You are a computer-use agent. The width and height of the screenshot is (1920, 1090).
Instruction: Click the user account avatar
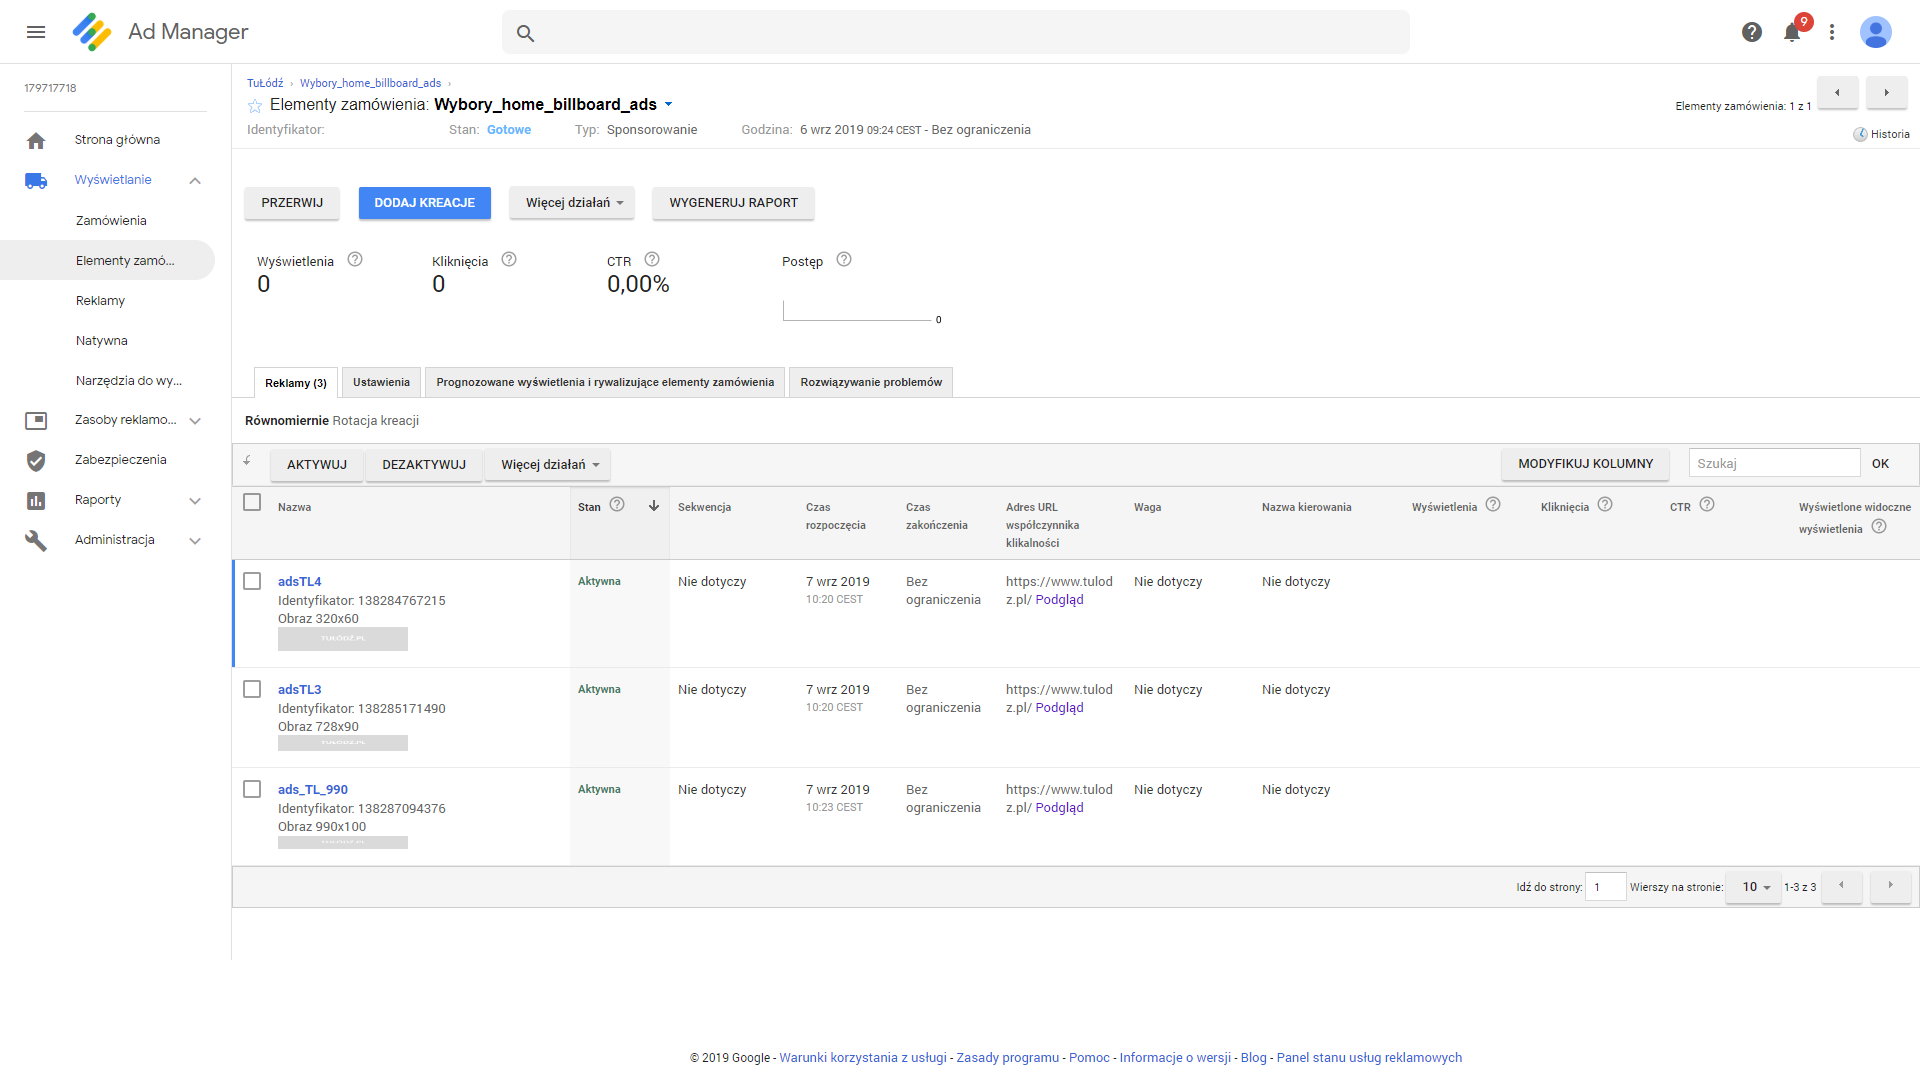pyautogui.click(x=1875, y=32)
